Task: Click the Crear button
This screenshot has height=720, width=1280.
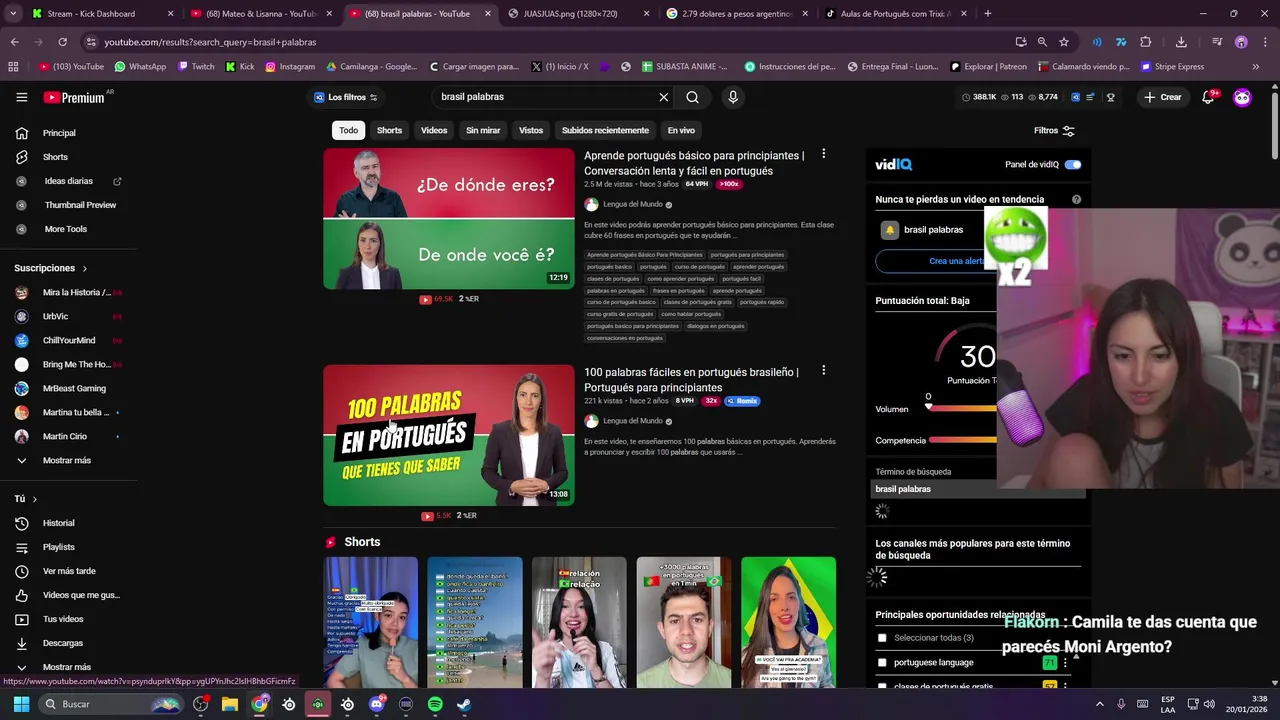Action: point(1163,97)
